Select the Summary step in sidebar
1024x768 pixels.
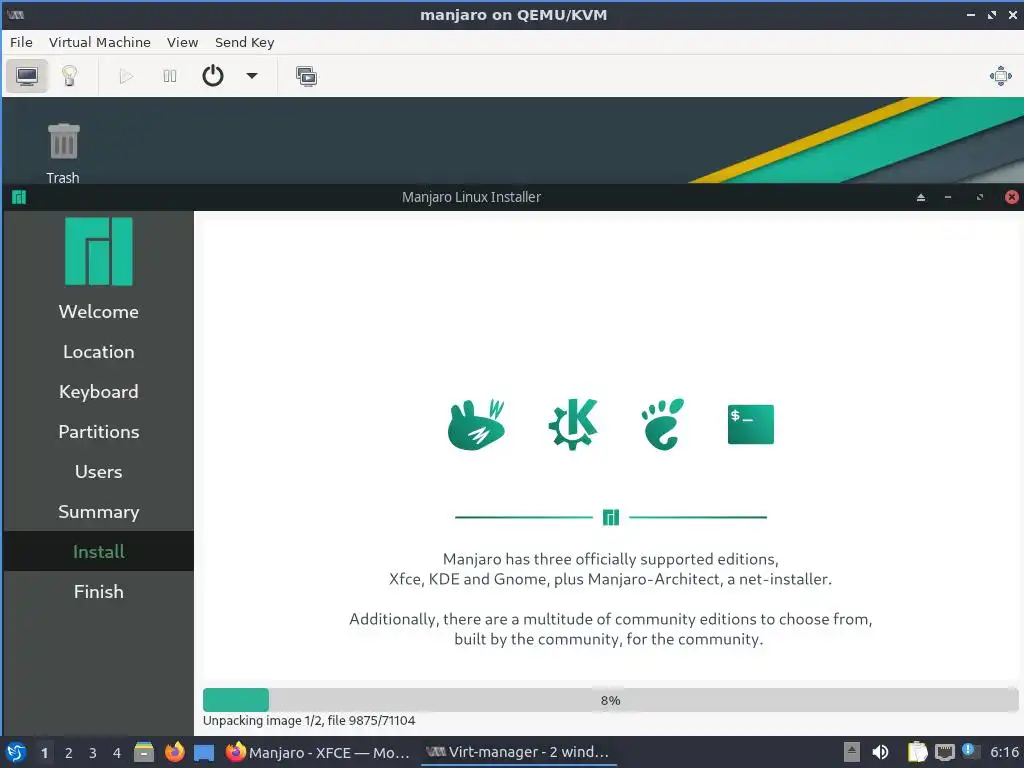(99, 511)
